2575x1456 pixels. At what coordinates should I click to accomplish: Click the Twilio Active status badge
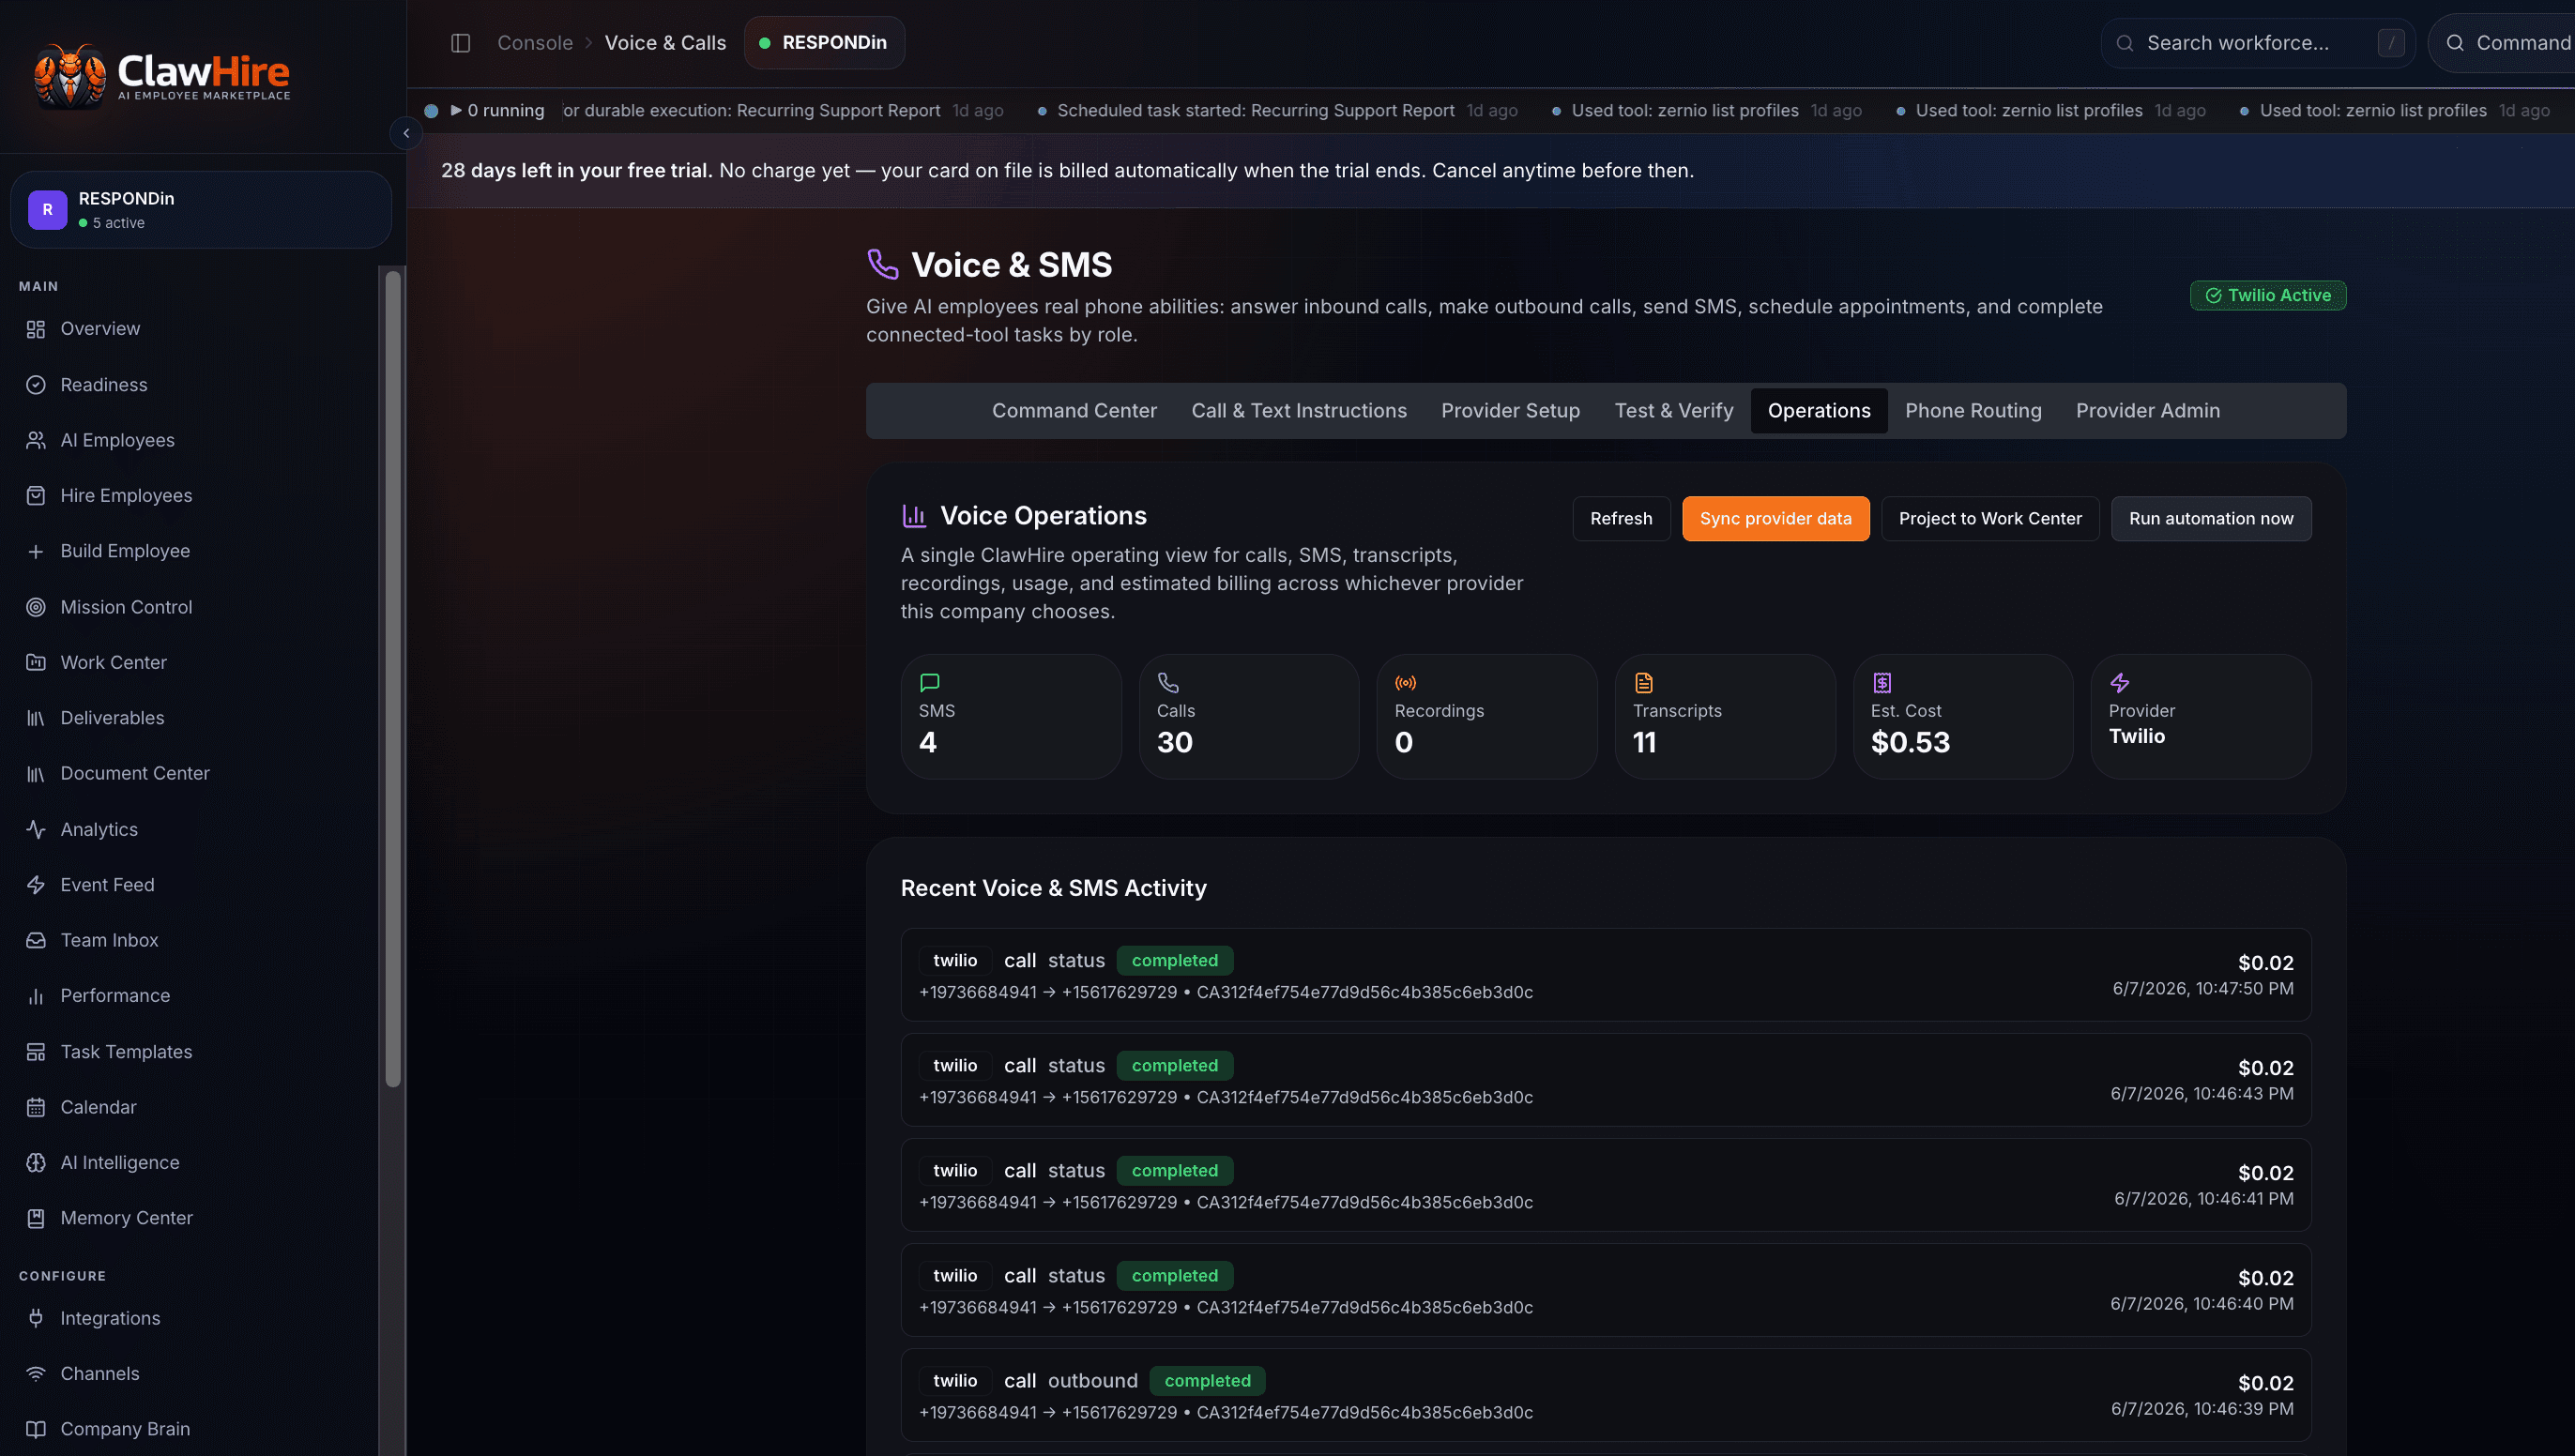2268,296
